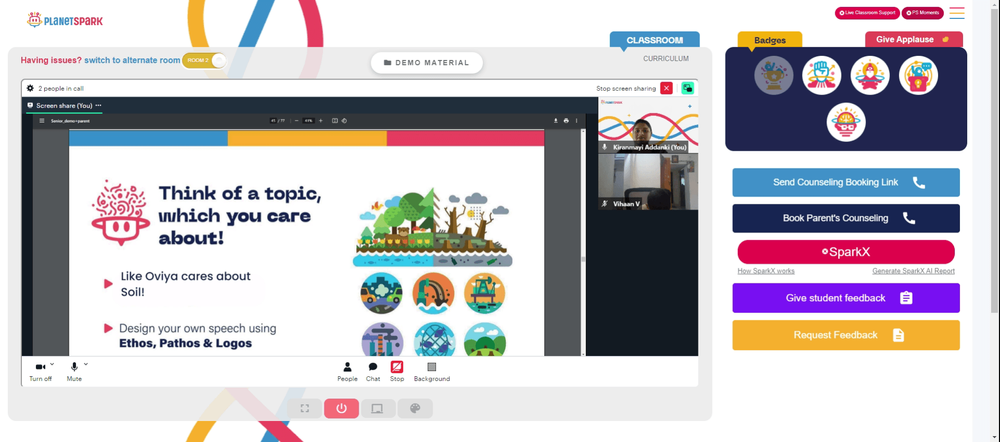
Task: Open PDF viewer more actions menu
Action: pos(577,121)
